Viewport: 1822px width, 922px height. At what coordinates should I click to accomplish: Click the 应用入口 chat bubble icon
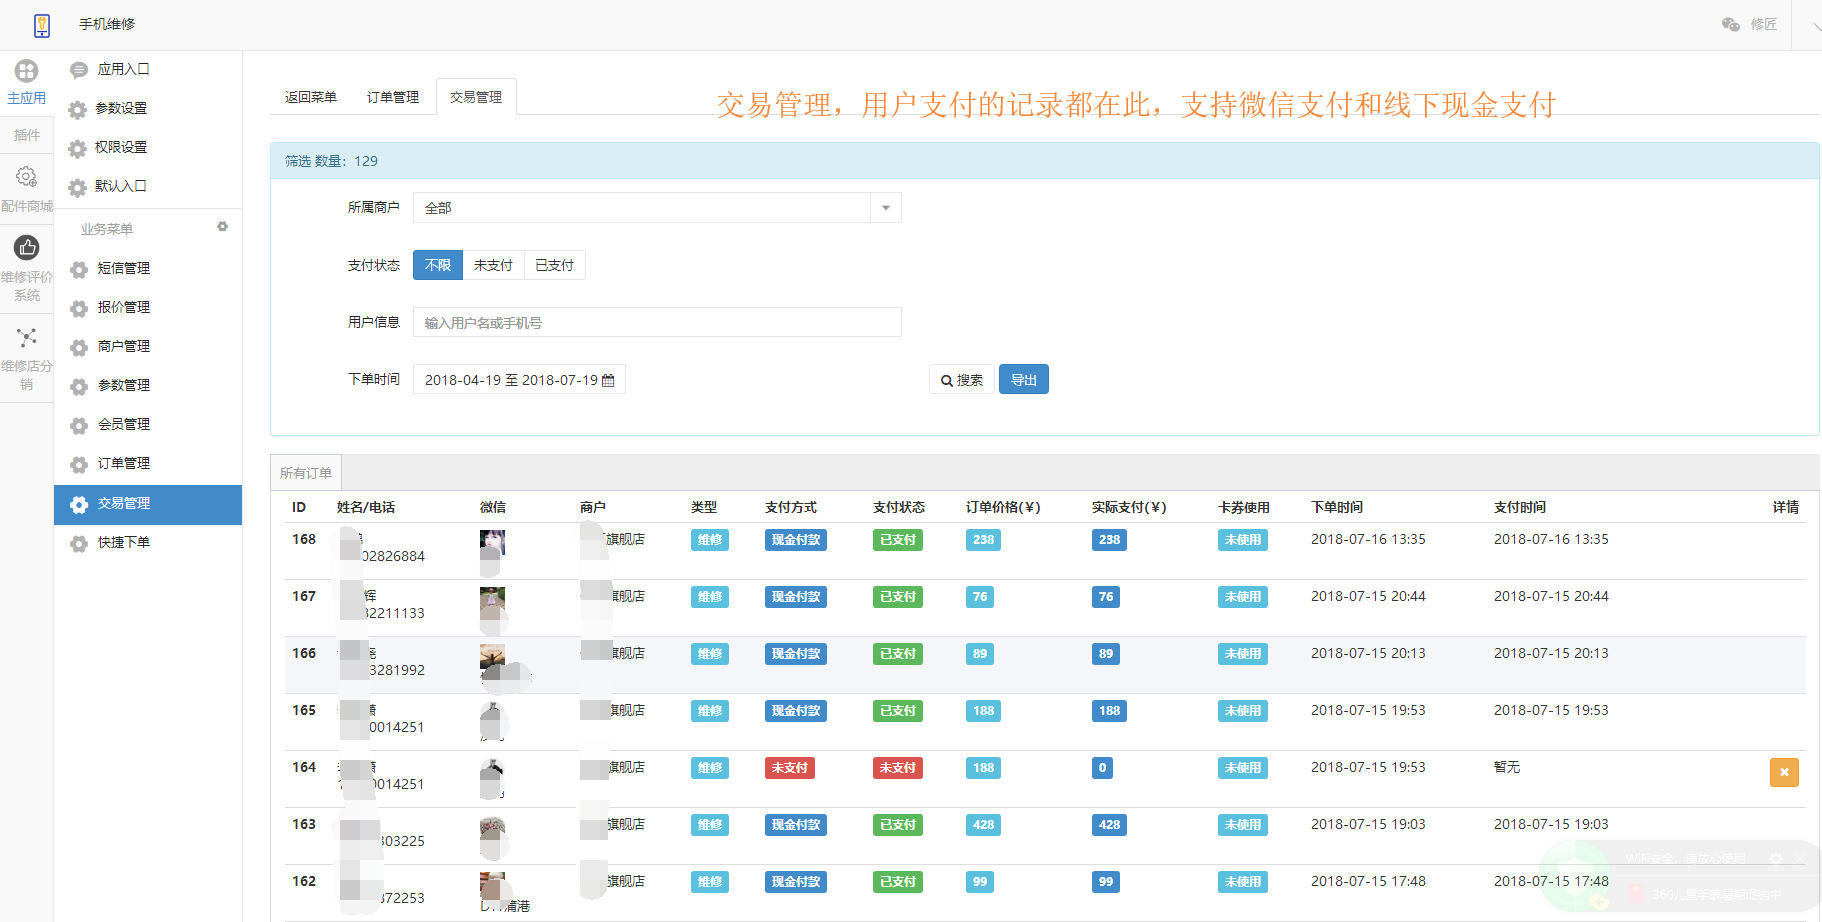(79, 69)
